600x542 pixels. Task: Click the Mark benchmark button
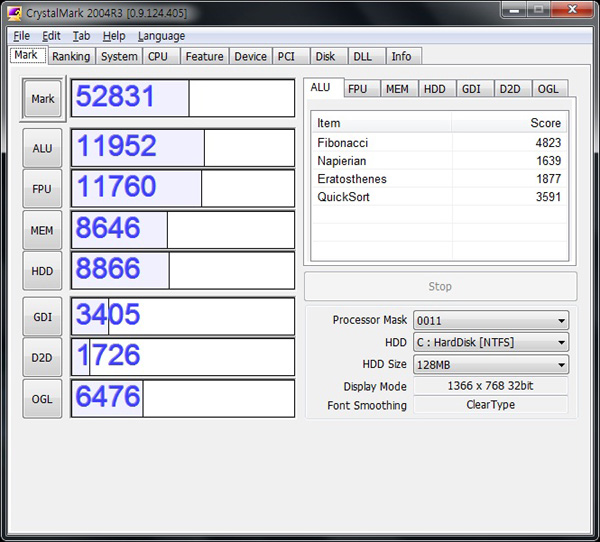coord(42,99)
